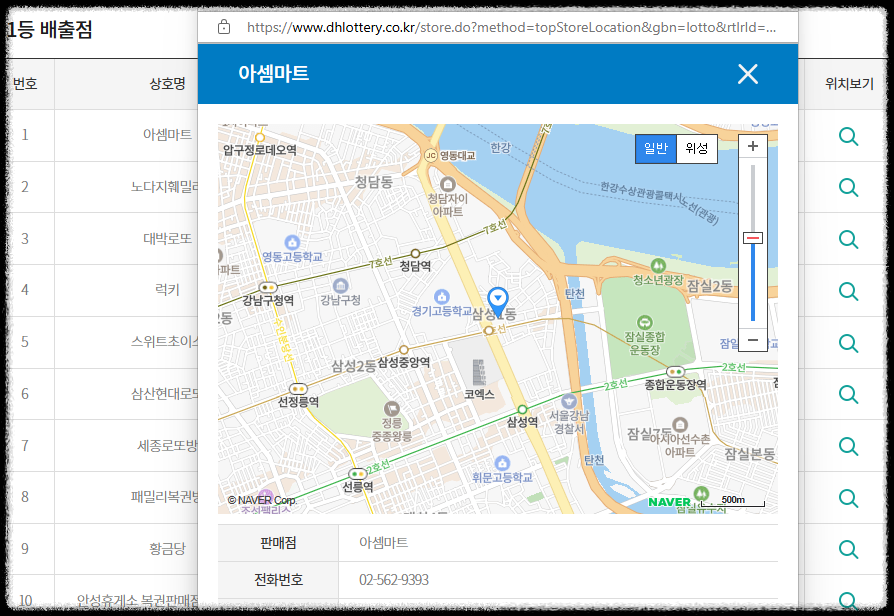This screenshot has width=894, height=616.
Task: Click 휘문고등학교 school icon on map
Action: [502, 463]
